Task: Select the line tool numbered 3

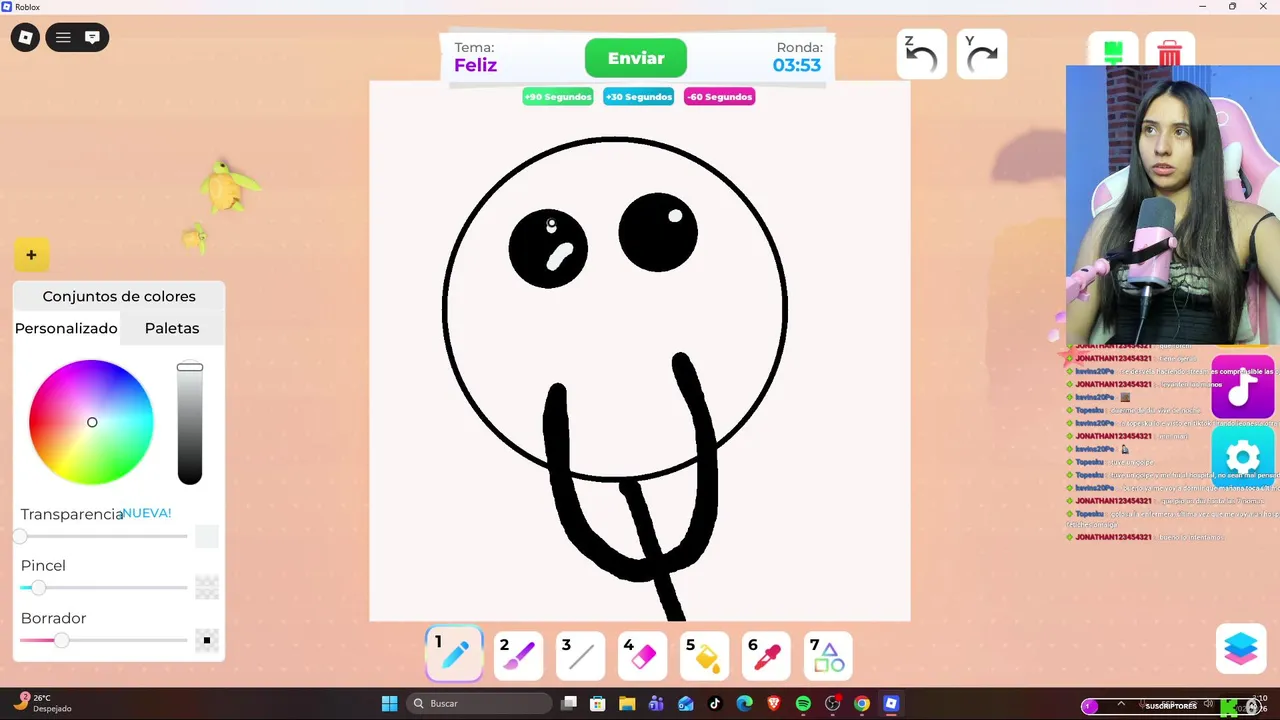Action: point(581,656)
